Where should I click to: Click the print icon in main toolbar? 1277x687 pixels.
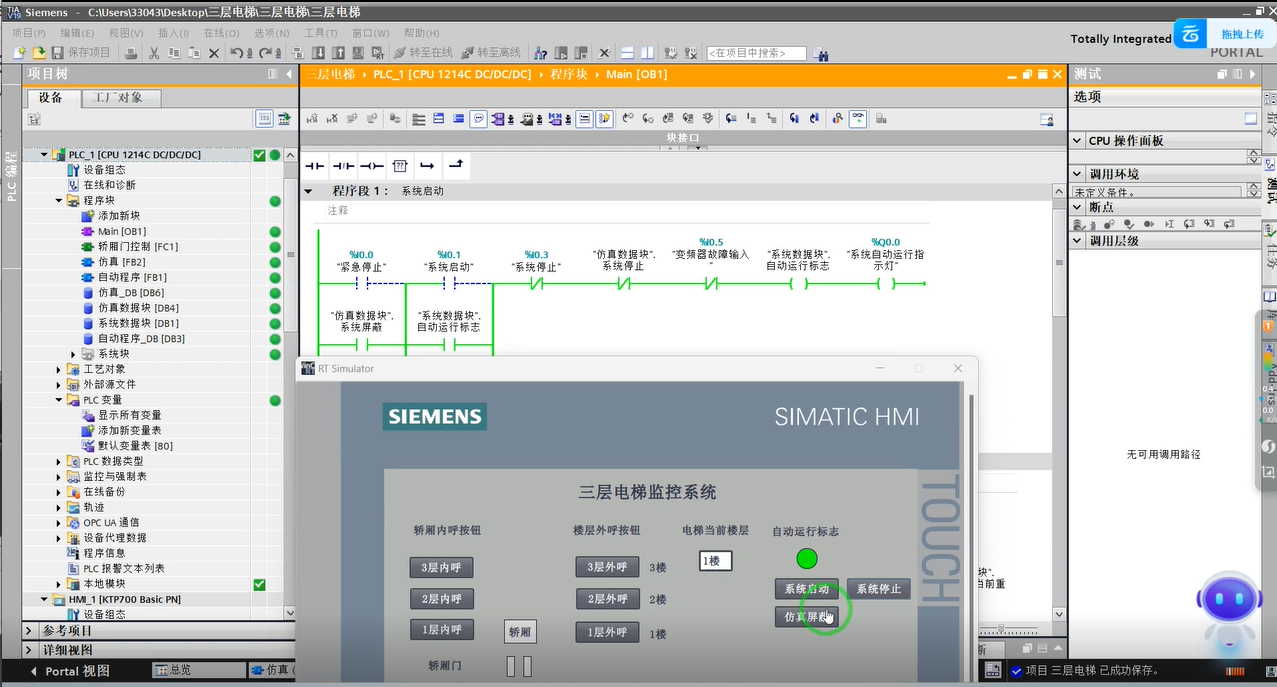point(131,52)
